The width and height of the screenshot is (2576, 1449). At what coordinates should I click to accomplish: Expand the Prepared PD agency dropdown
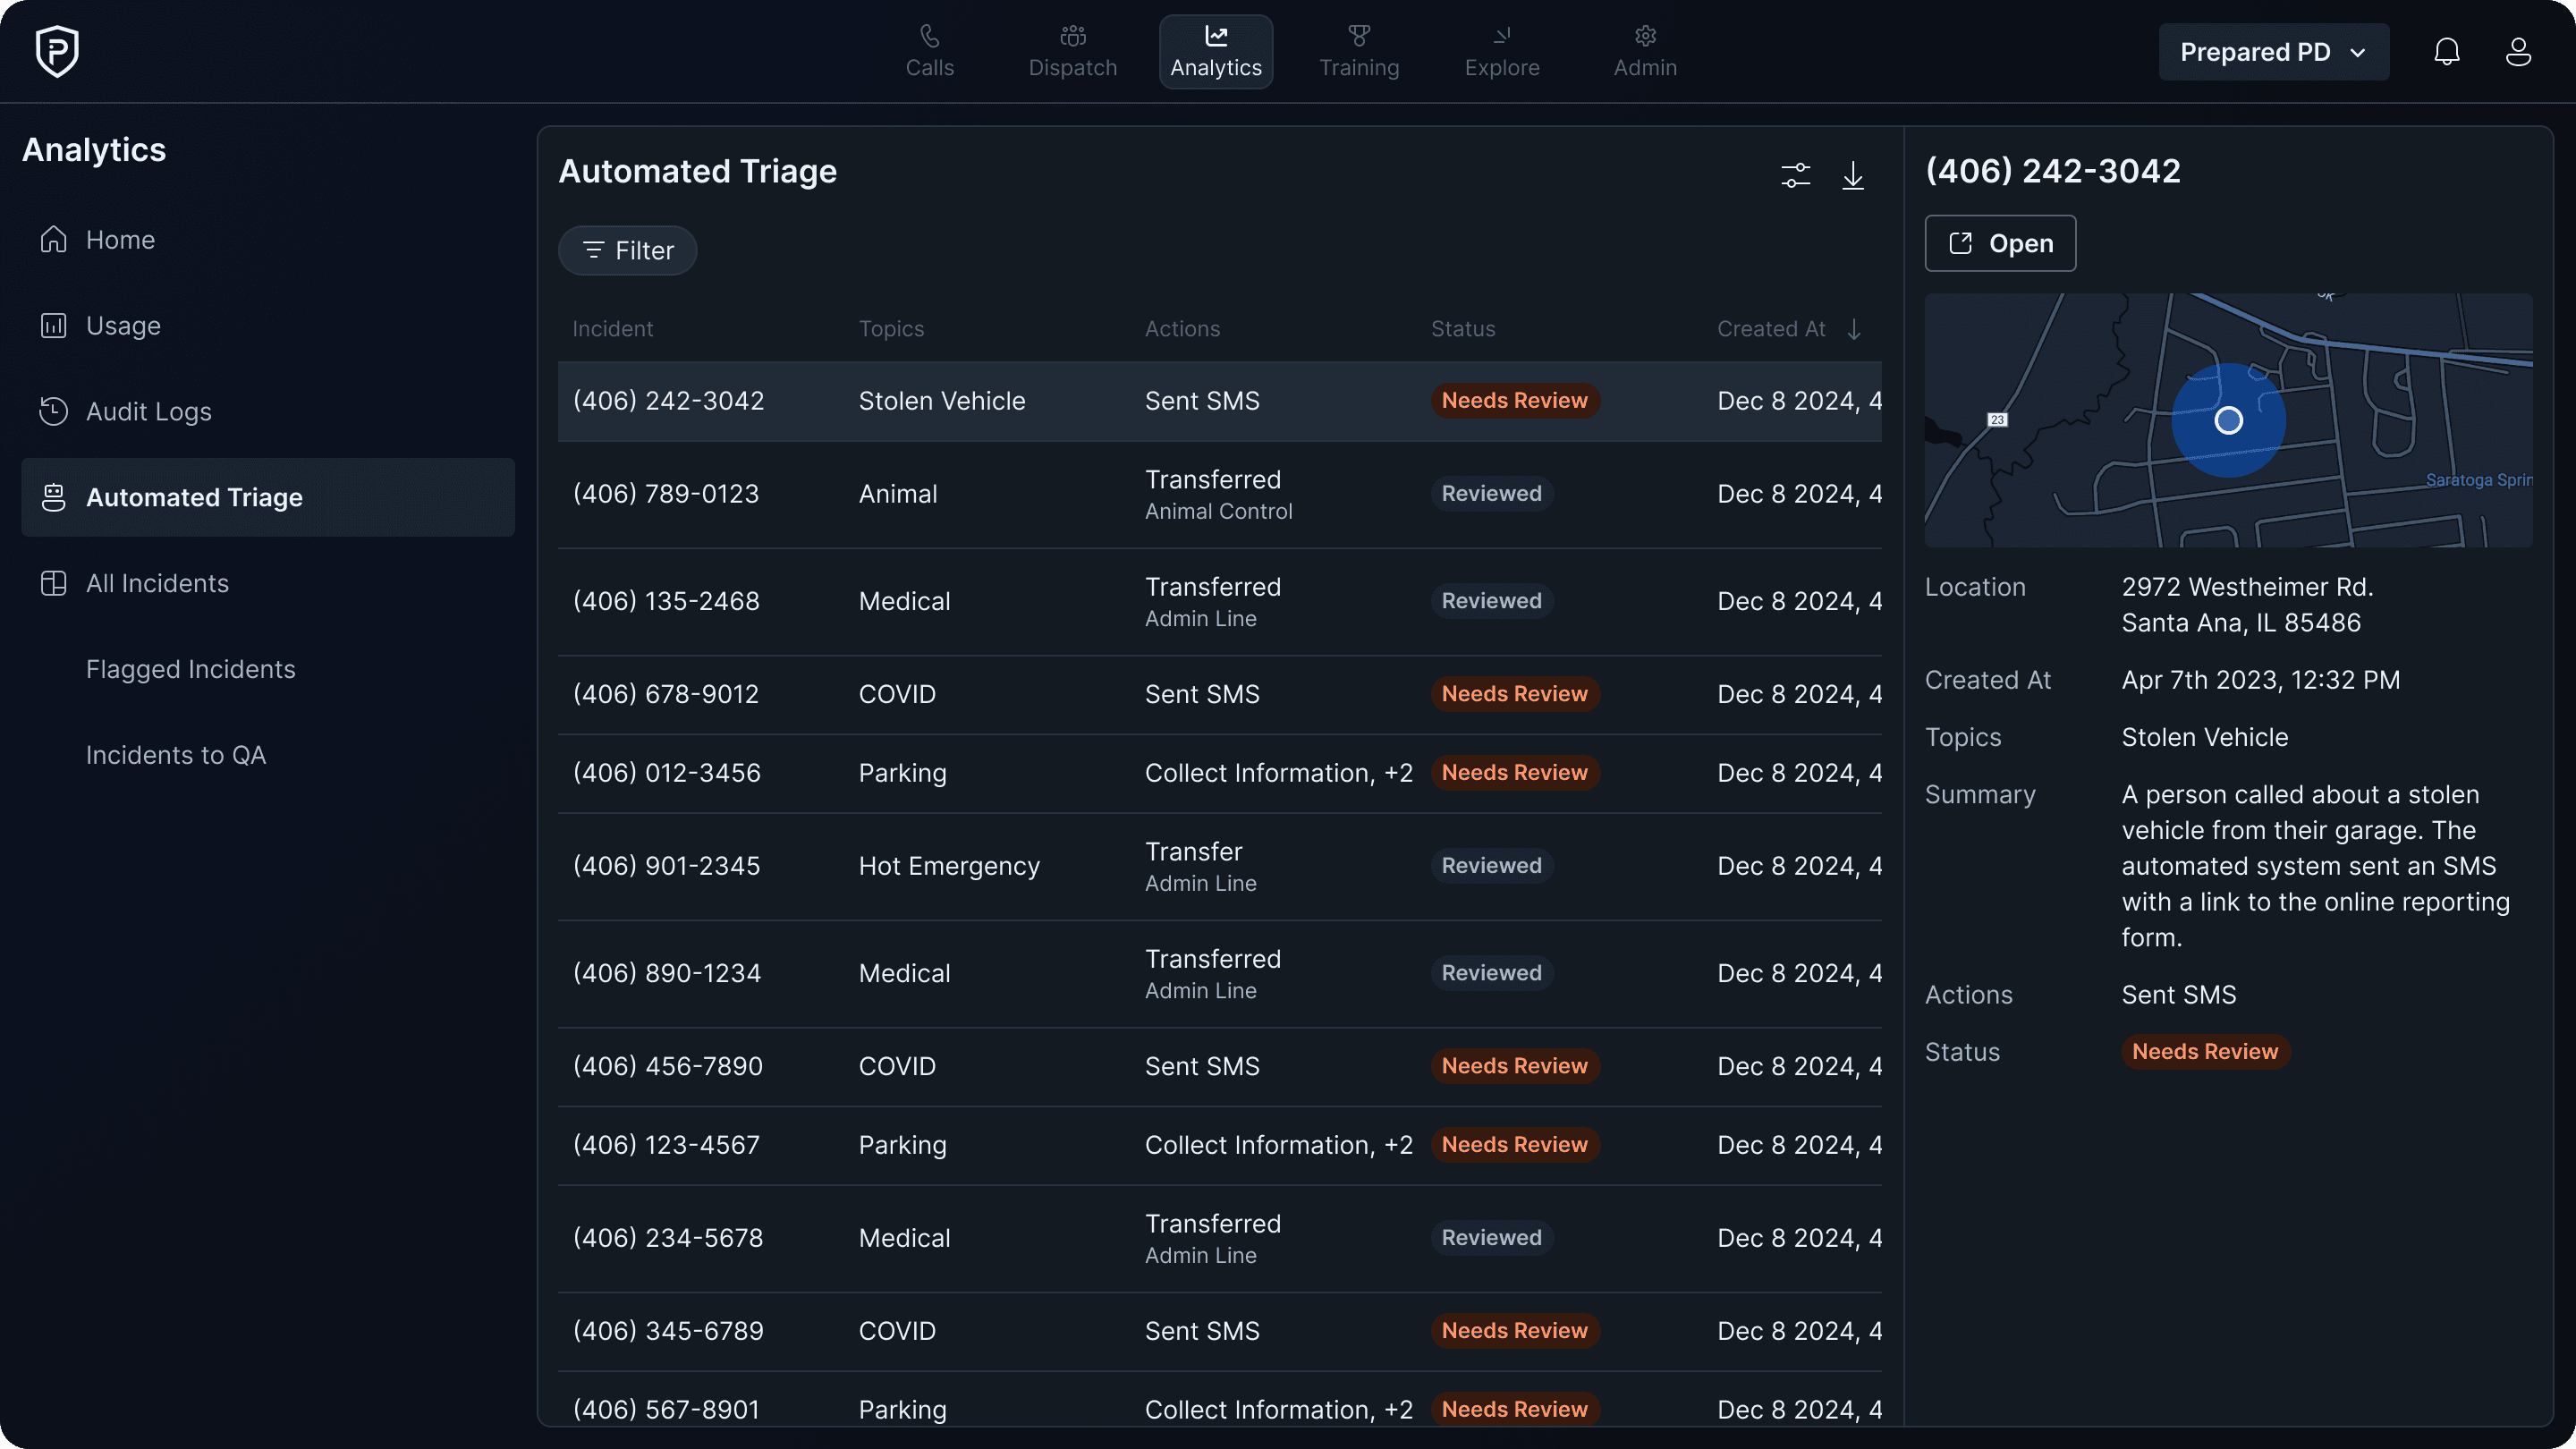(x=2272, y=52)
